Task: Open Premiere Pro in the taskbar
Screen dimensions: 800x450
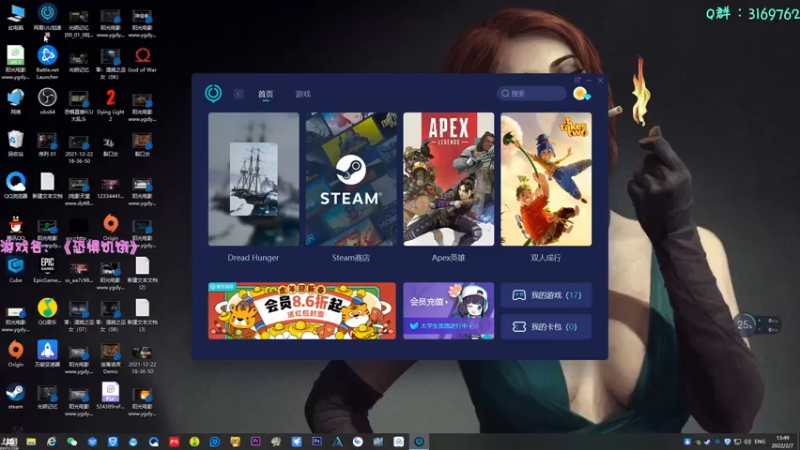Action: click(256, 442)
